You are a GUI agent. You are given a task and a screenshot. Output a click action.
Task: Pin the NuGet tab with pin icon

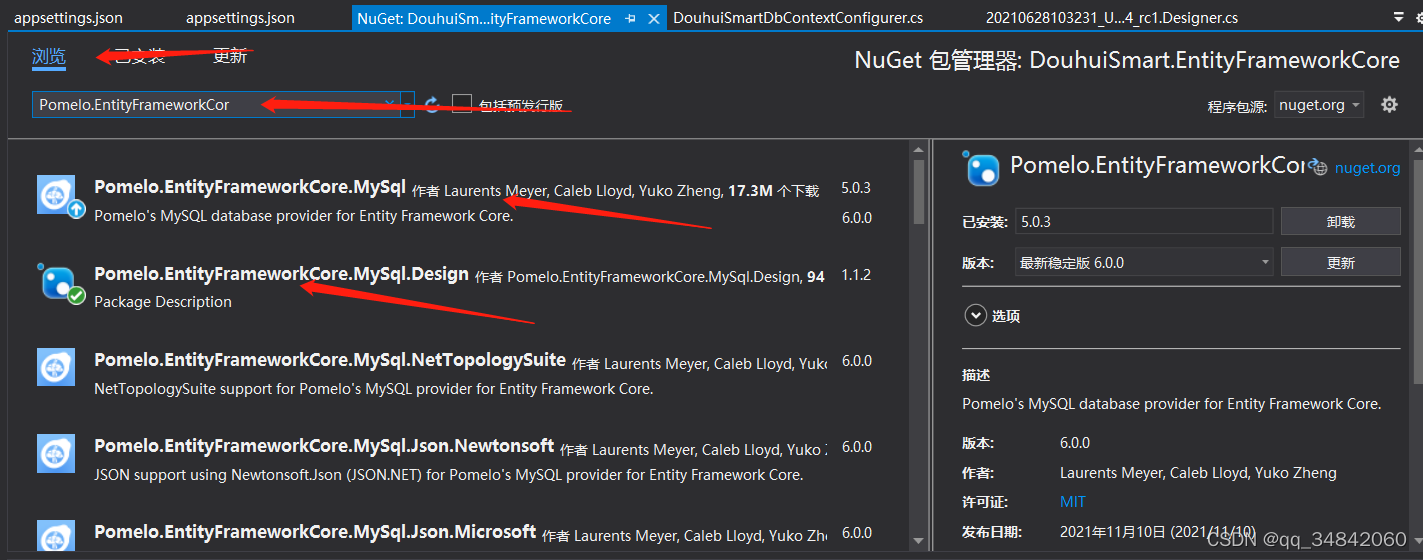click(630, 18)
